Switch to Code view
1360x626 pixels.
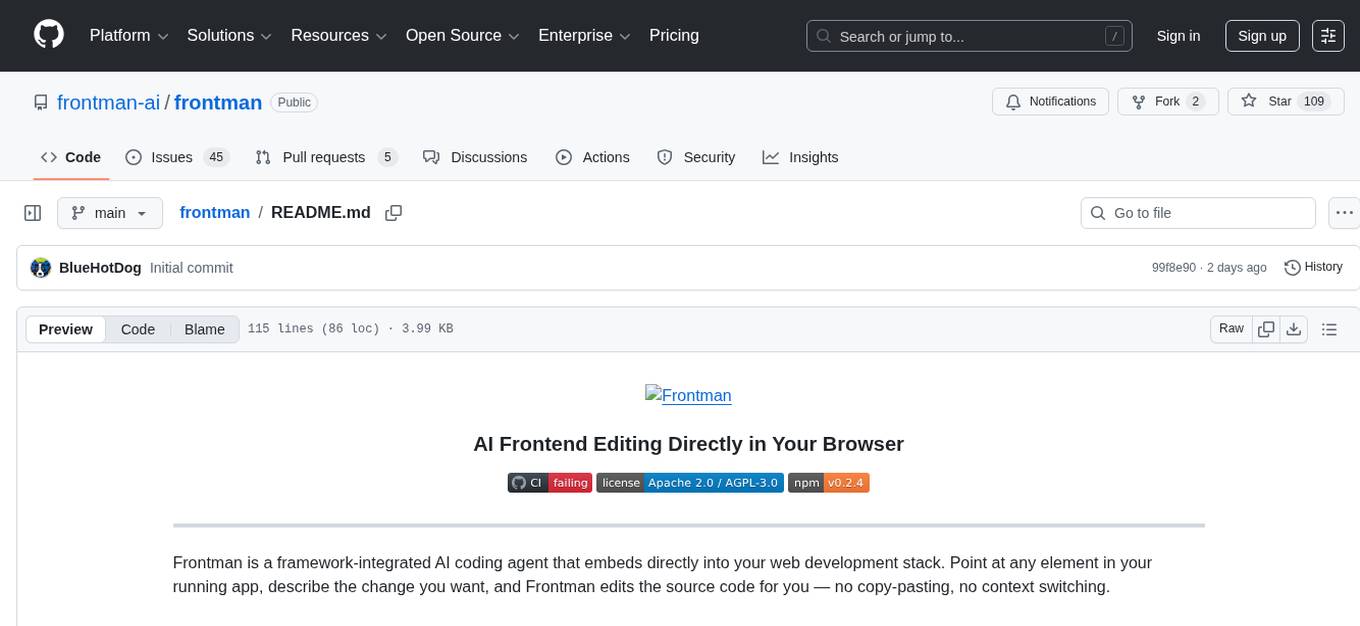(138, 329)
